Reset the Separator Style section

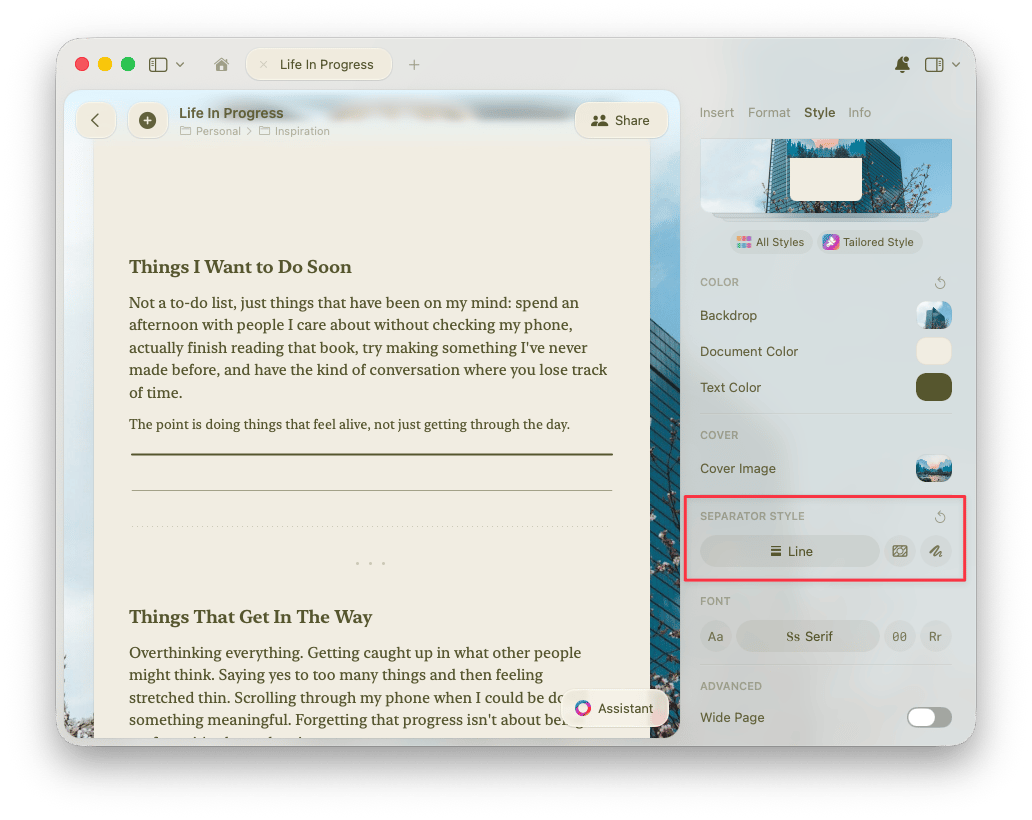point(940,517)
